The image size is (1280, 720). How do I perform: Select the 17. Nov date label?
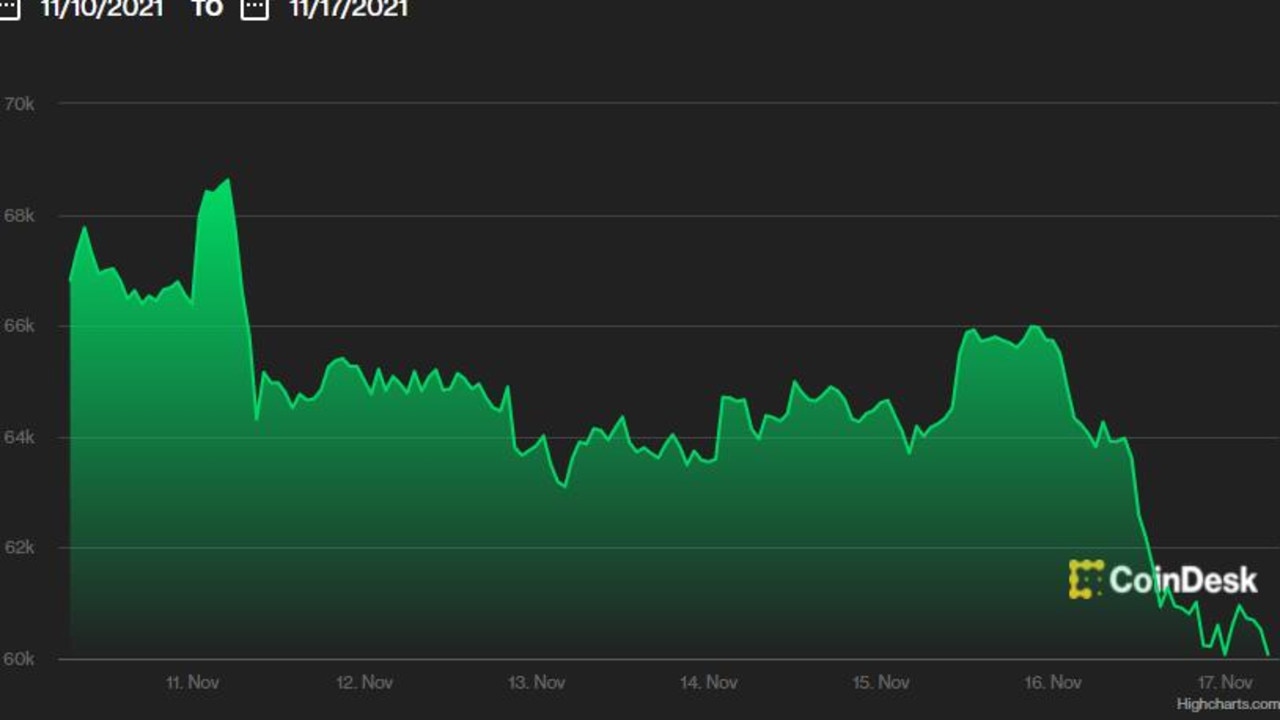(1225, 683)
